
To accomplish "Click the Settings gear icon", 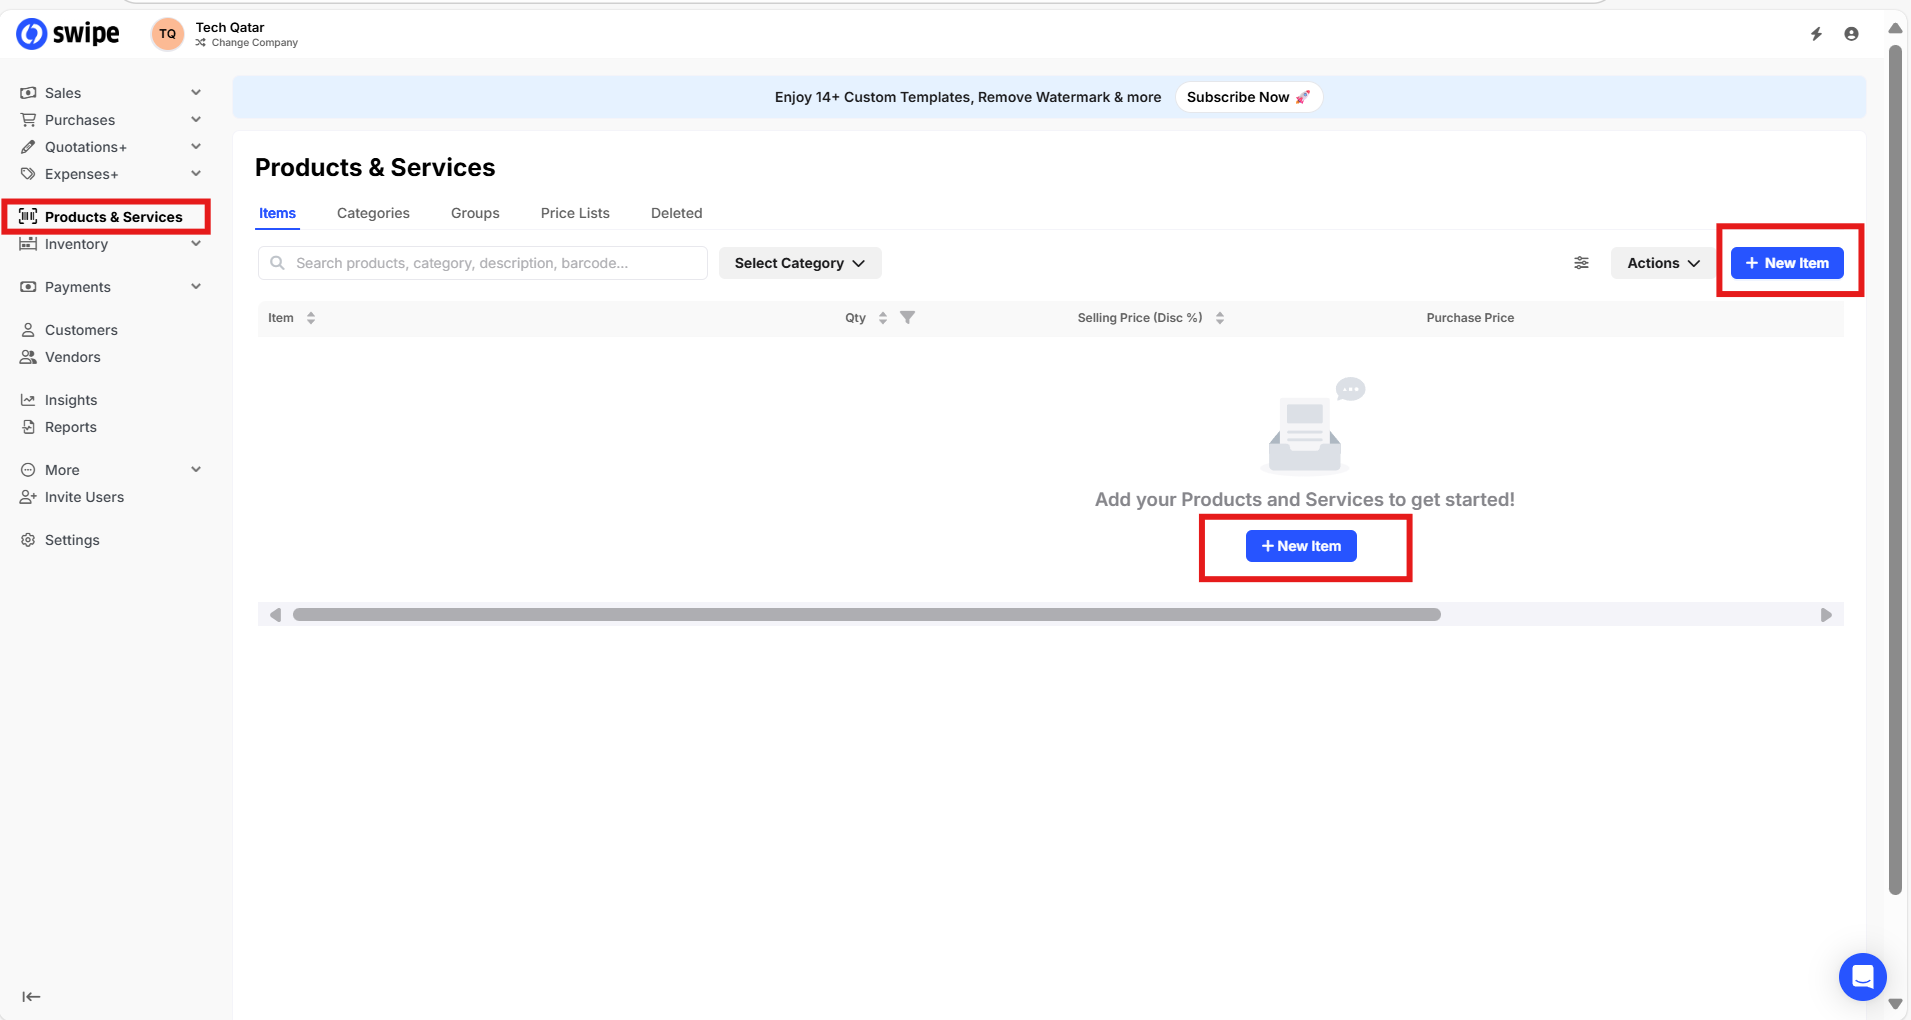I will click(28, 540).
